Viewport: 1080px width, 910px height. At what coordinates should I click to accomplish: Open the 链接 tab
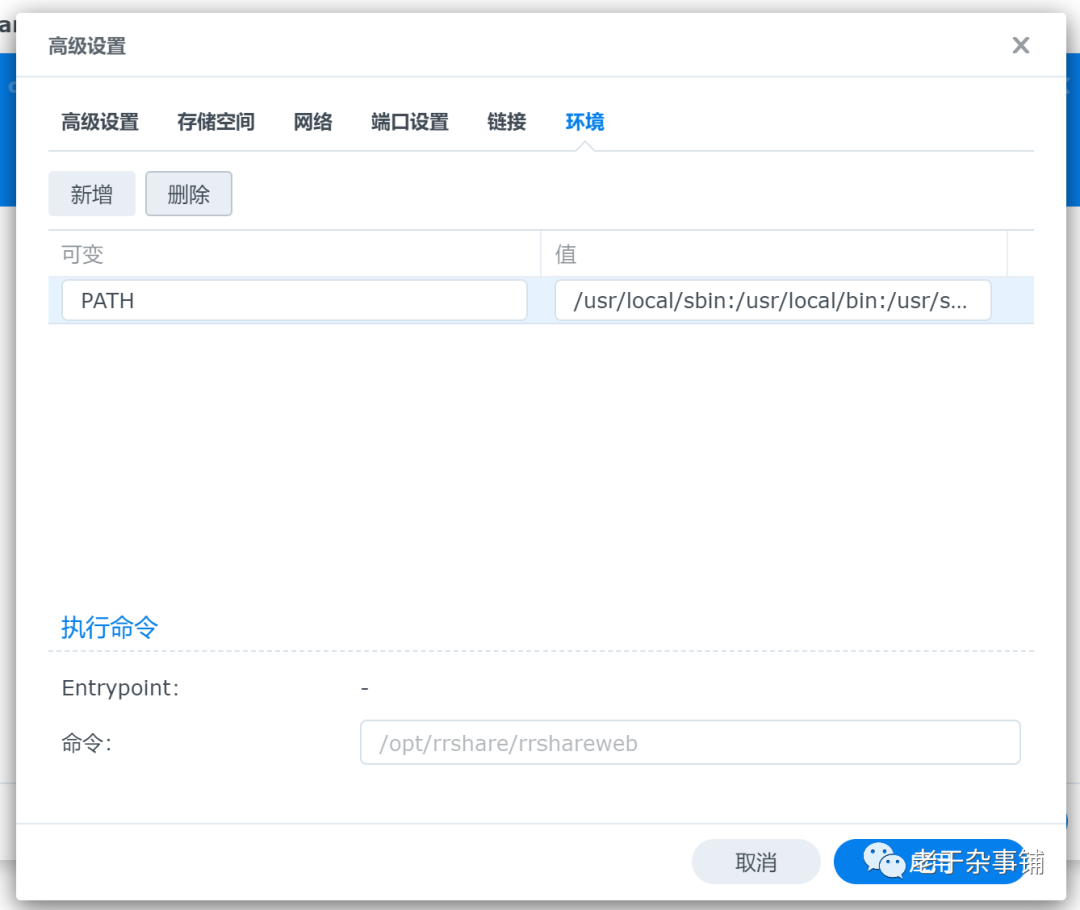click(x=506, y=122)
